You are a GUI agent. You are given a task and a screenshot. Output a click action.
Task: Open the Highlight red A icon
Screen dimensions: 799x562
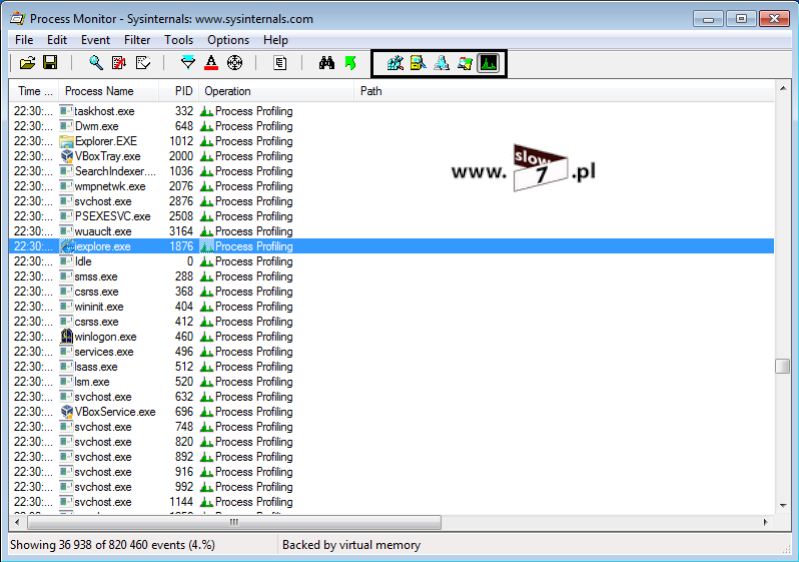[x=211, y=63]
